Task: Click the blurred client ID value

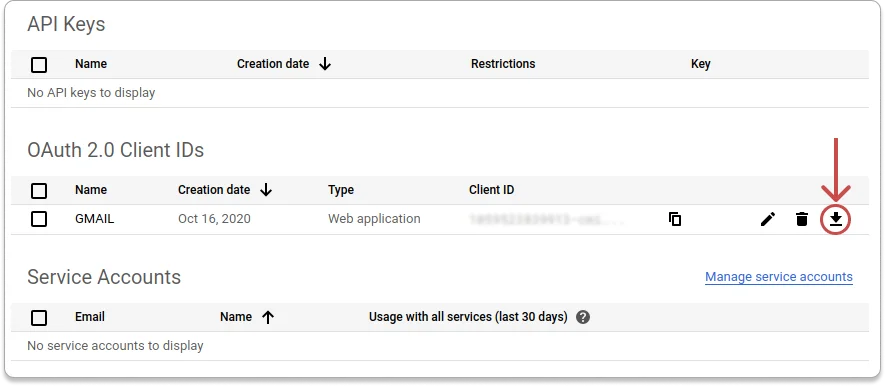Action: 546,219
